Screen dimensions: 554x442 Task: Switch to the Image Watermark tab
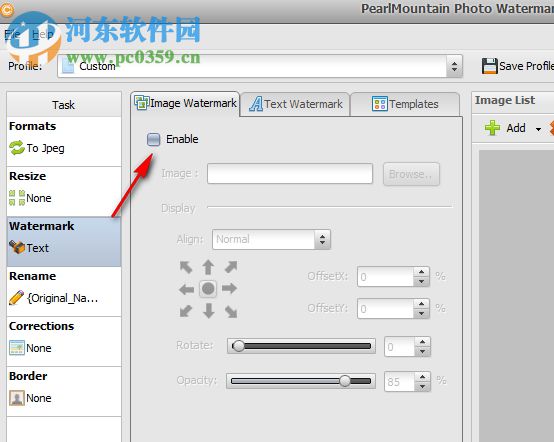pos(185,103)
